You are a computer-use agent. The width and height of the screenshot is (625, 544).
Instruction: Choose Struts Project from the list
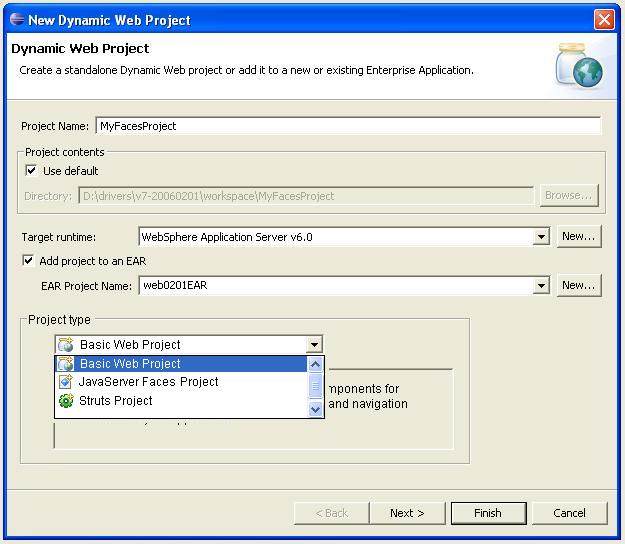pyautogui.click(x=181, y=401)
